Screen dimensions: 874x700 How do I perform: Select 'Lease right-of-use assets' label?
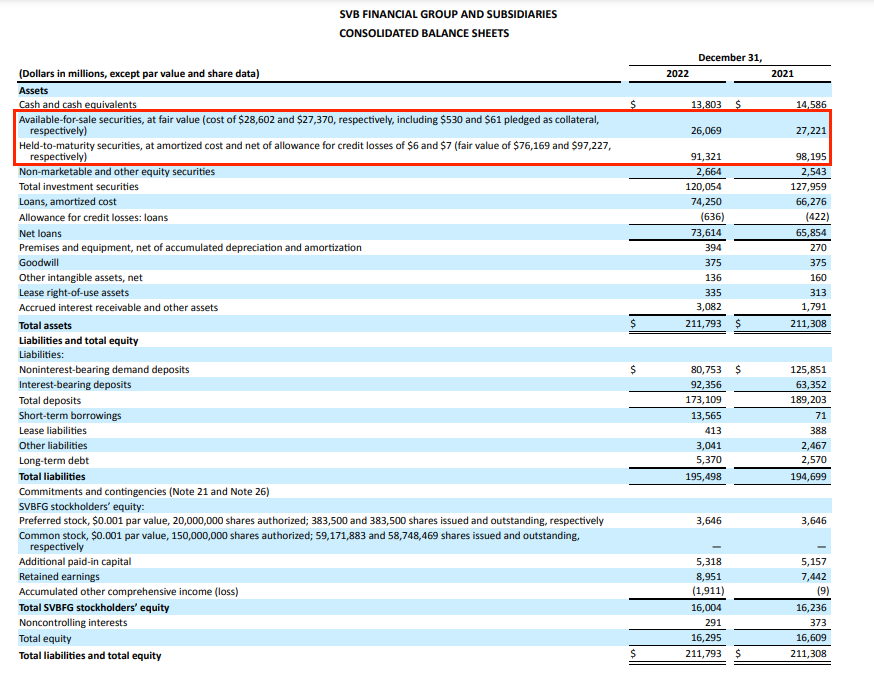point(74,293)
